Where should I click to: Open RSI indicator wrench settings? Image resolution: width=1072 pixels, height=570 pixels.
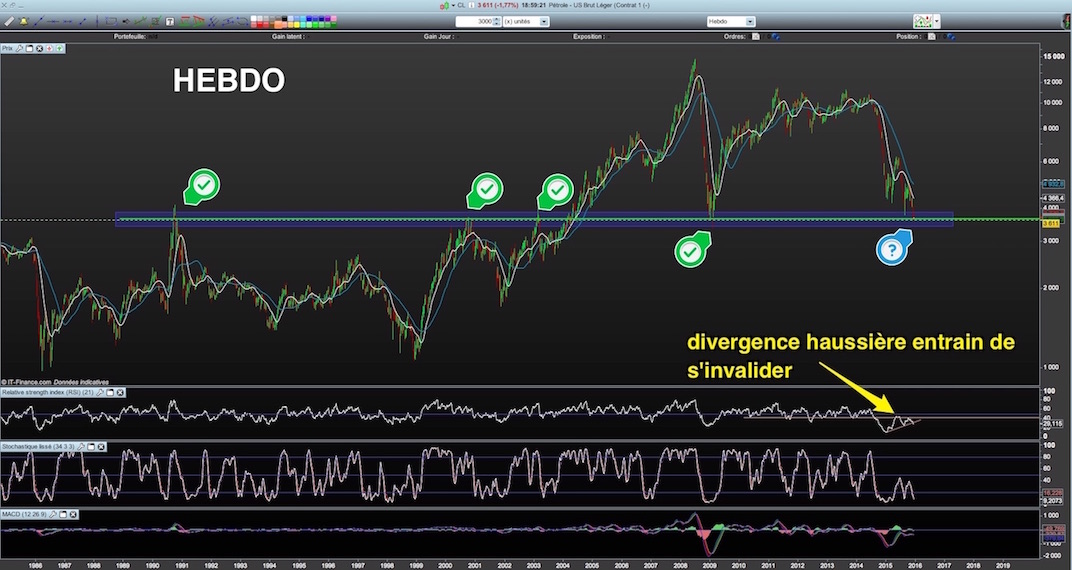pos(100,392)
